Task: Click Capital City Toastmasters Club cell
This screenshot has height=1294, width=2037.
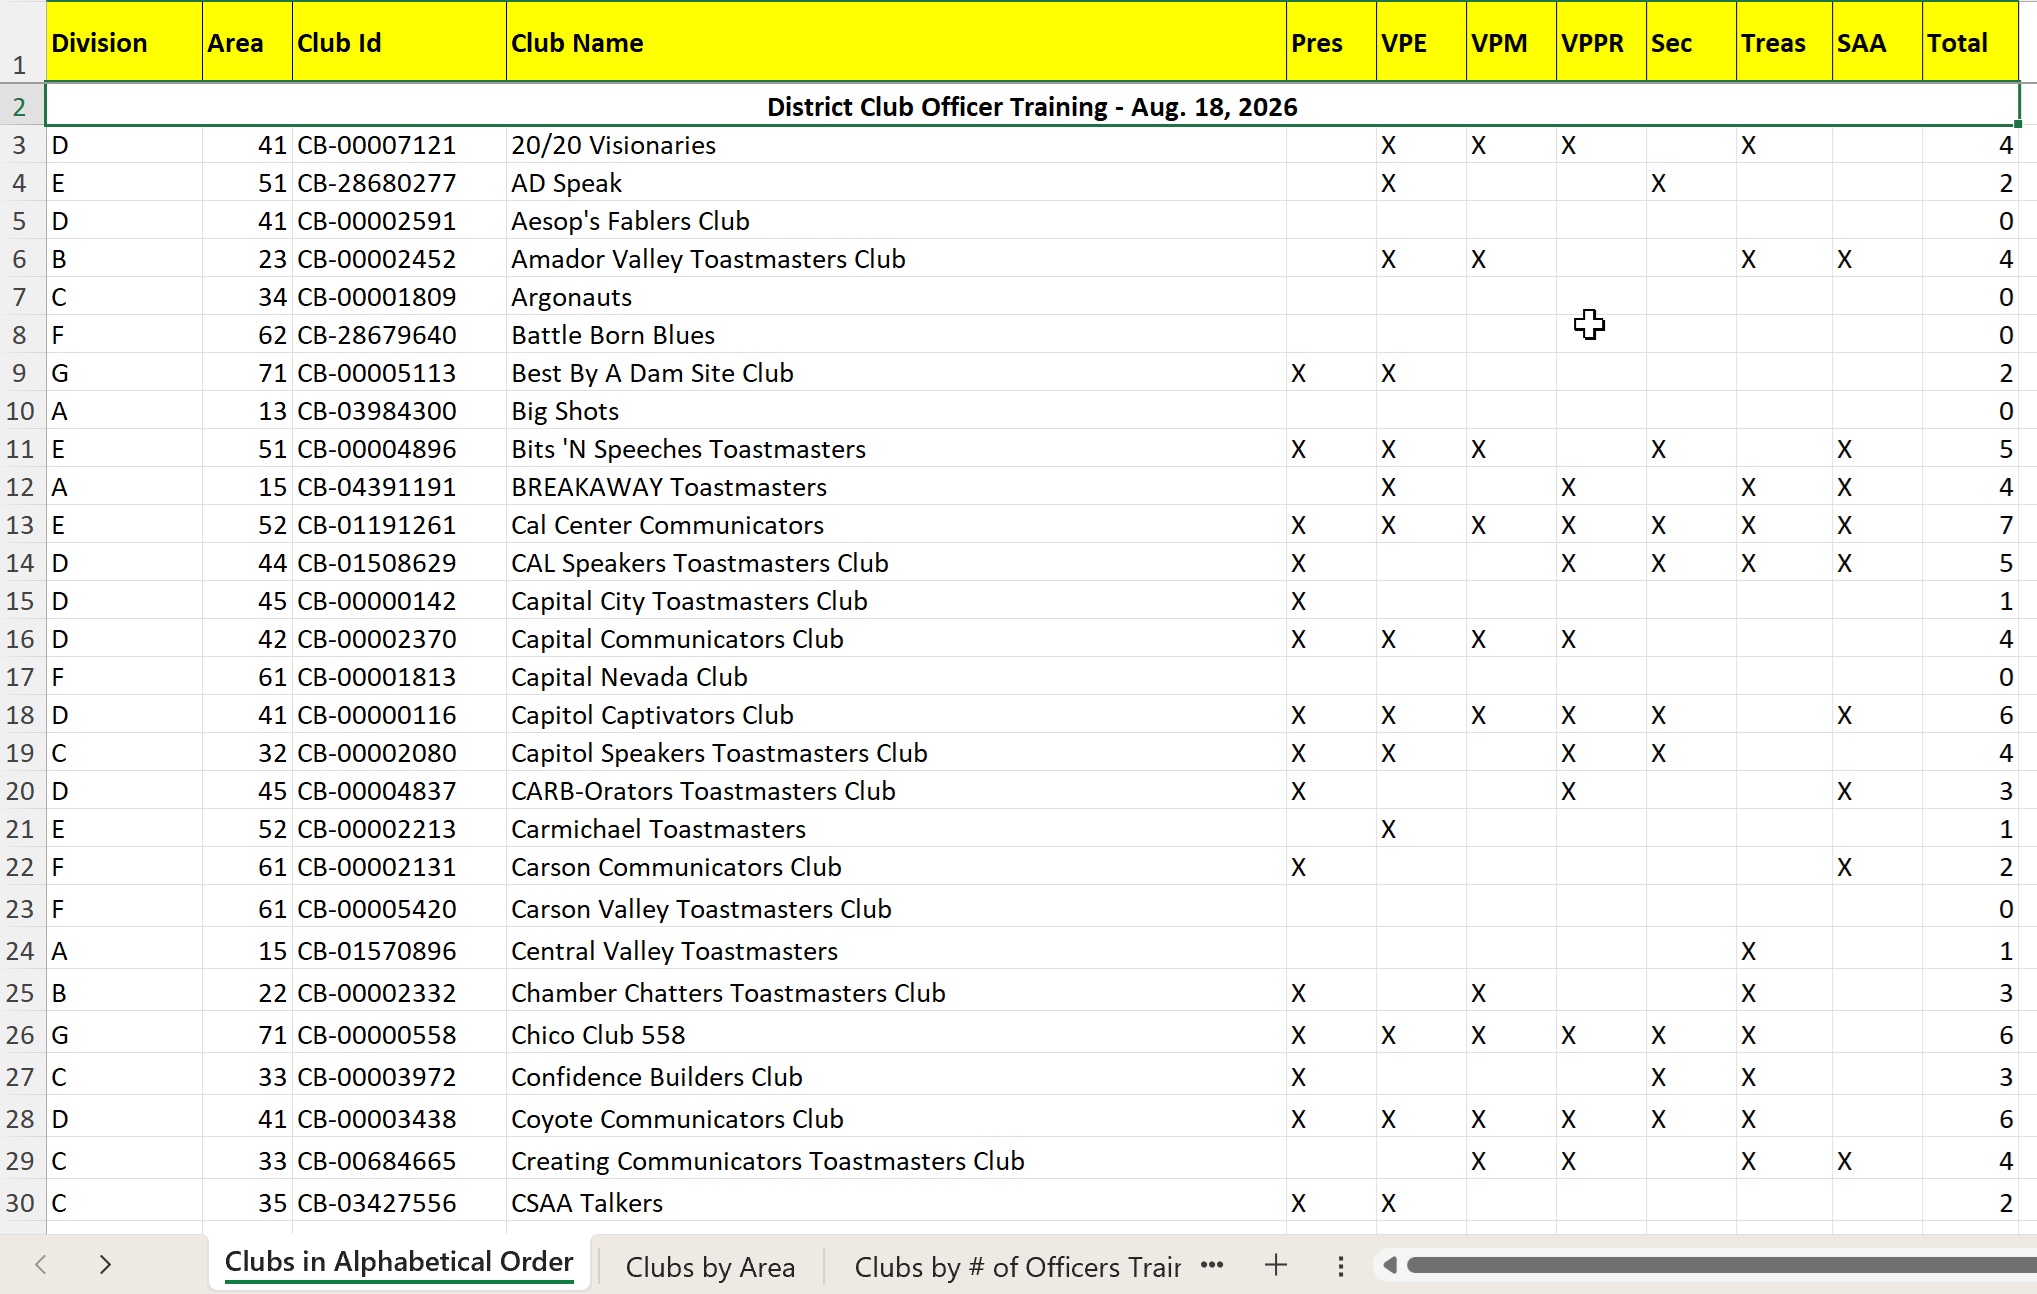Action: pos(896,601)
